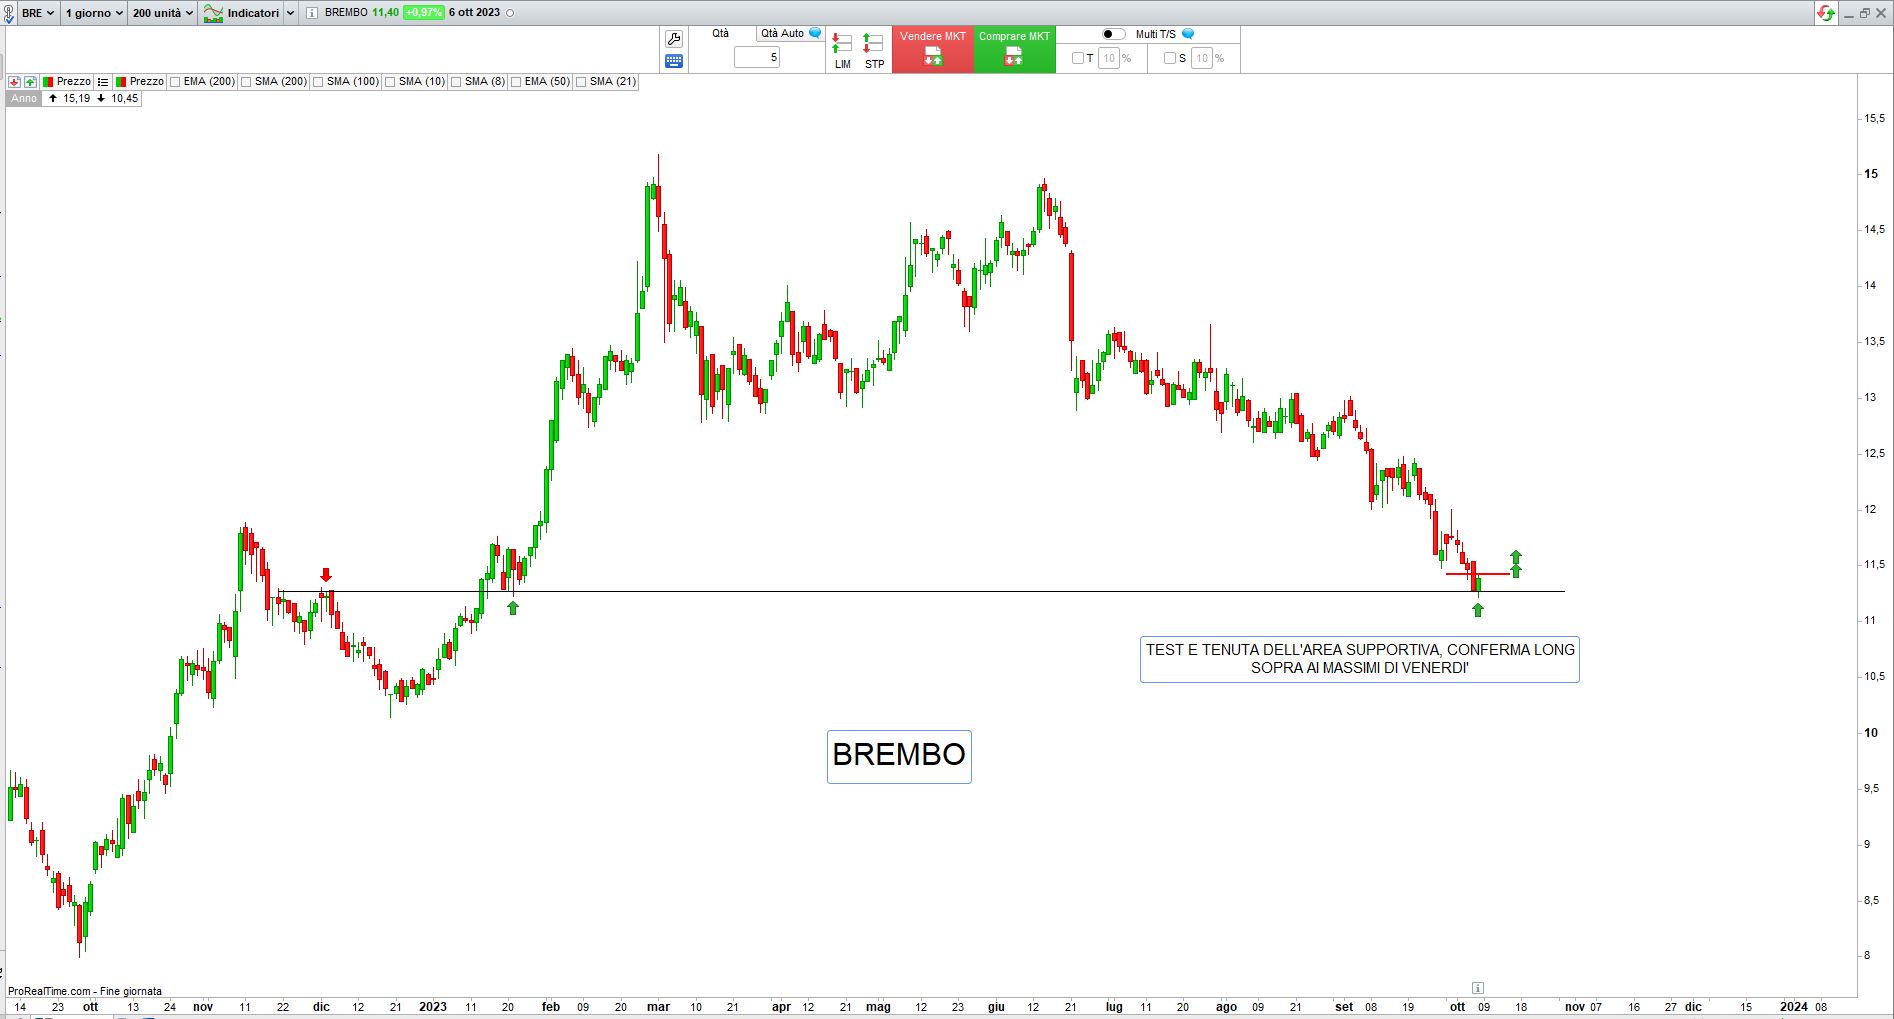Open the wrench settings icon in trading bar

(x=673, y=39)
